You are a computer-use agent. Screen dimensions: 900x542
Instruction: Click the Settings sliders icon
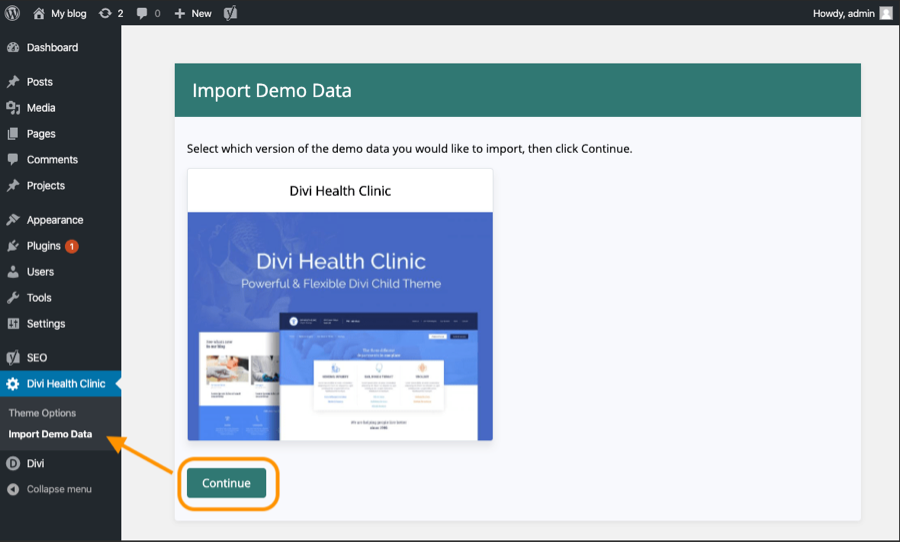[x=13, y=323]
